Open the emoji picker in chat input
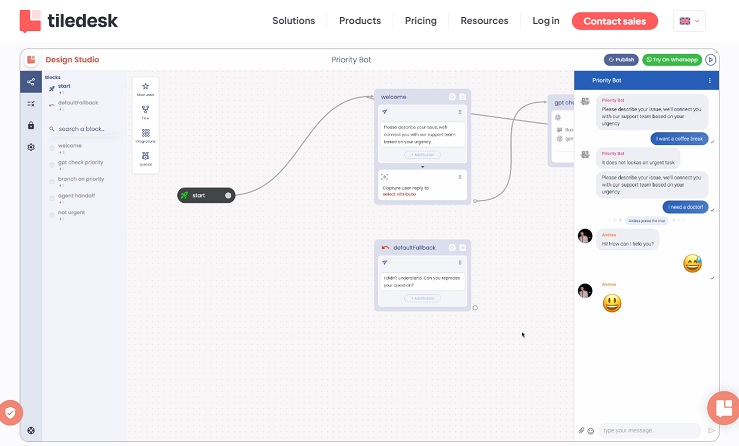Image resolution: width=739 pixels, height=446 pixels. pos(590,431)
